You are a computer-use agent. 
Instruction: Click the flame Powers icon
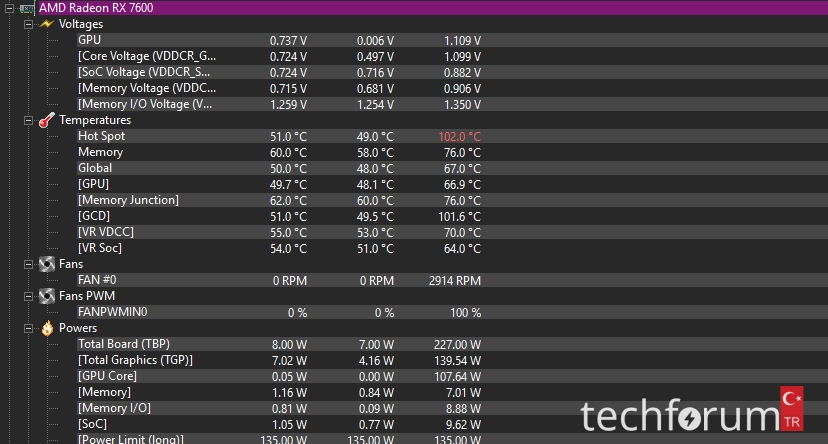(47, 328)
